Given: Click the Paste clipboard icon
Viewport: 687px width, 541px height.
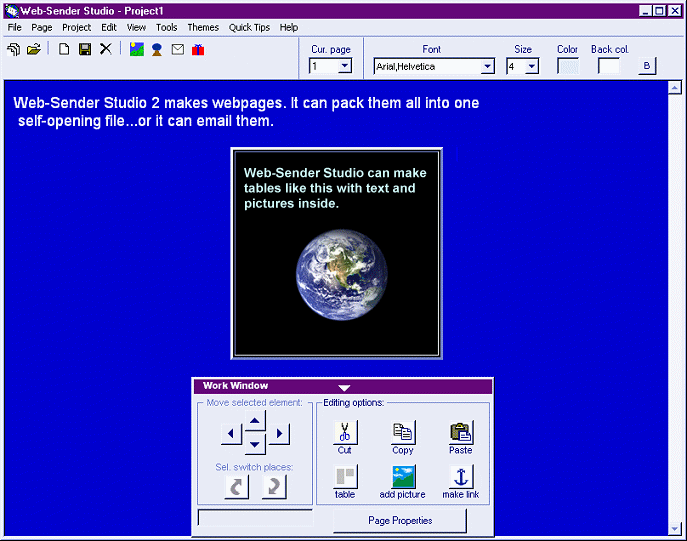Looking at the screenshot, I should tap(461, 432).
